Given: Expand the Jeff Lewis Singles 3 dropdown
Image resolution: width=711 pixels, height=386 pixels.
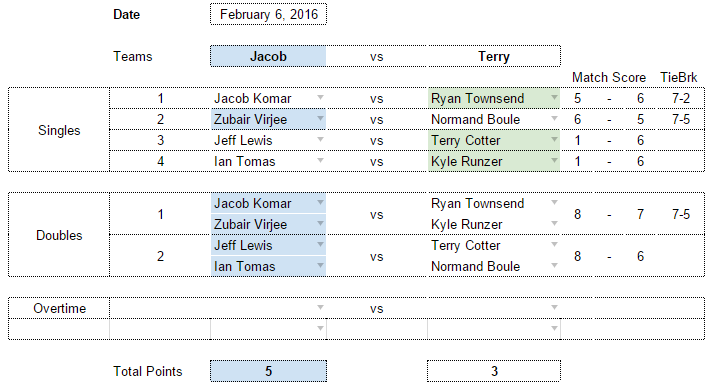Looking at the screenshot, I should [320, 139].
